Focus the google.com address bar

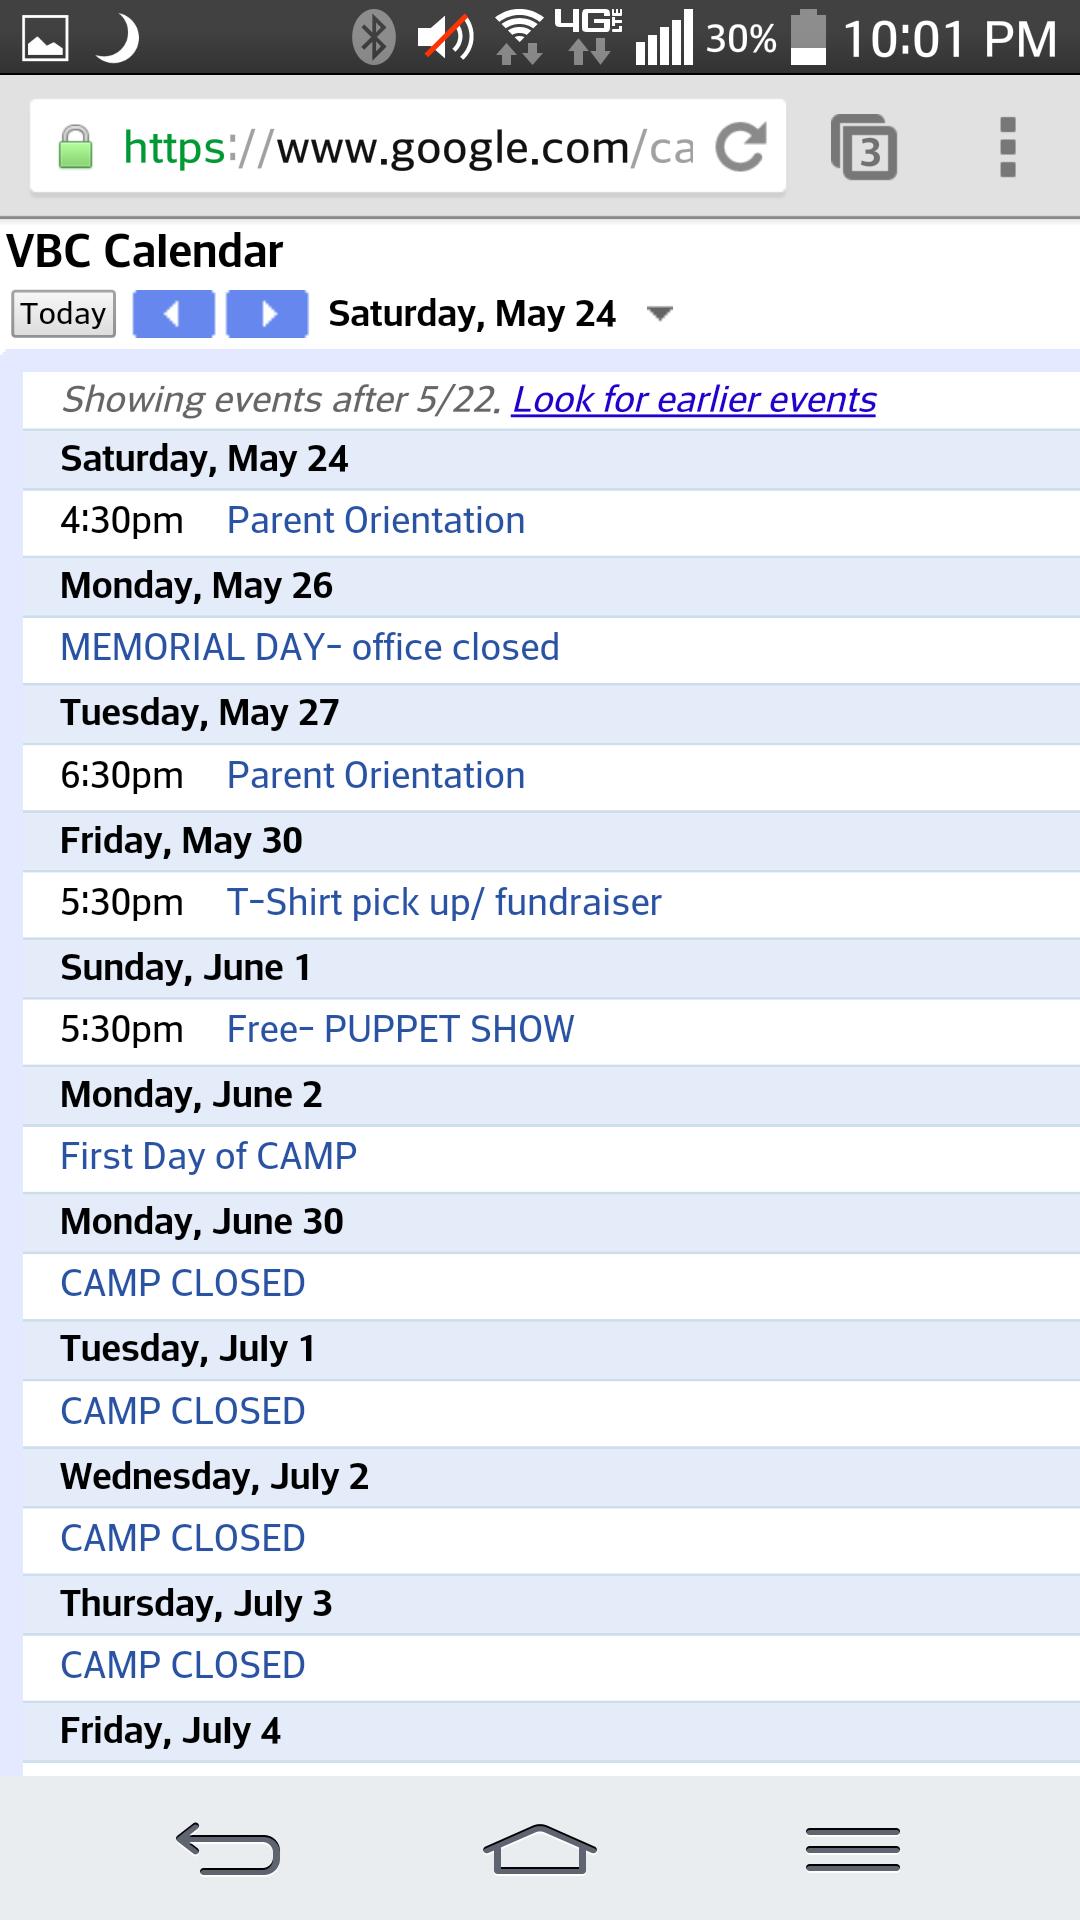coord(410,148)
